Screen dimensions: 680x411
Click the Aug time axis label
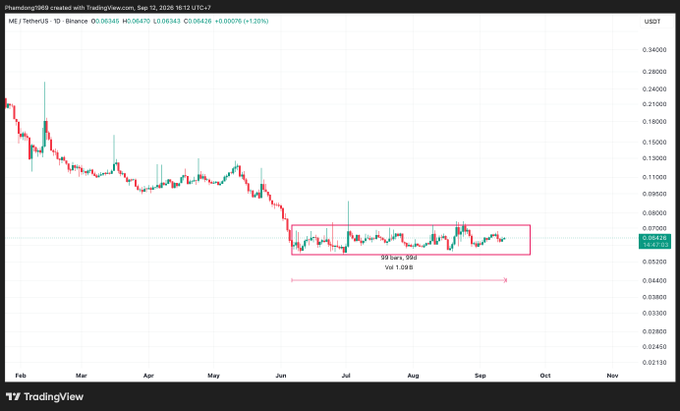point(413,375)
